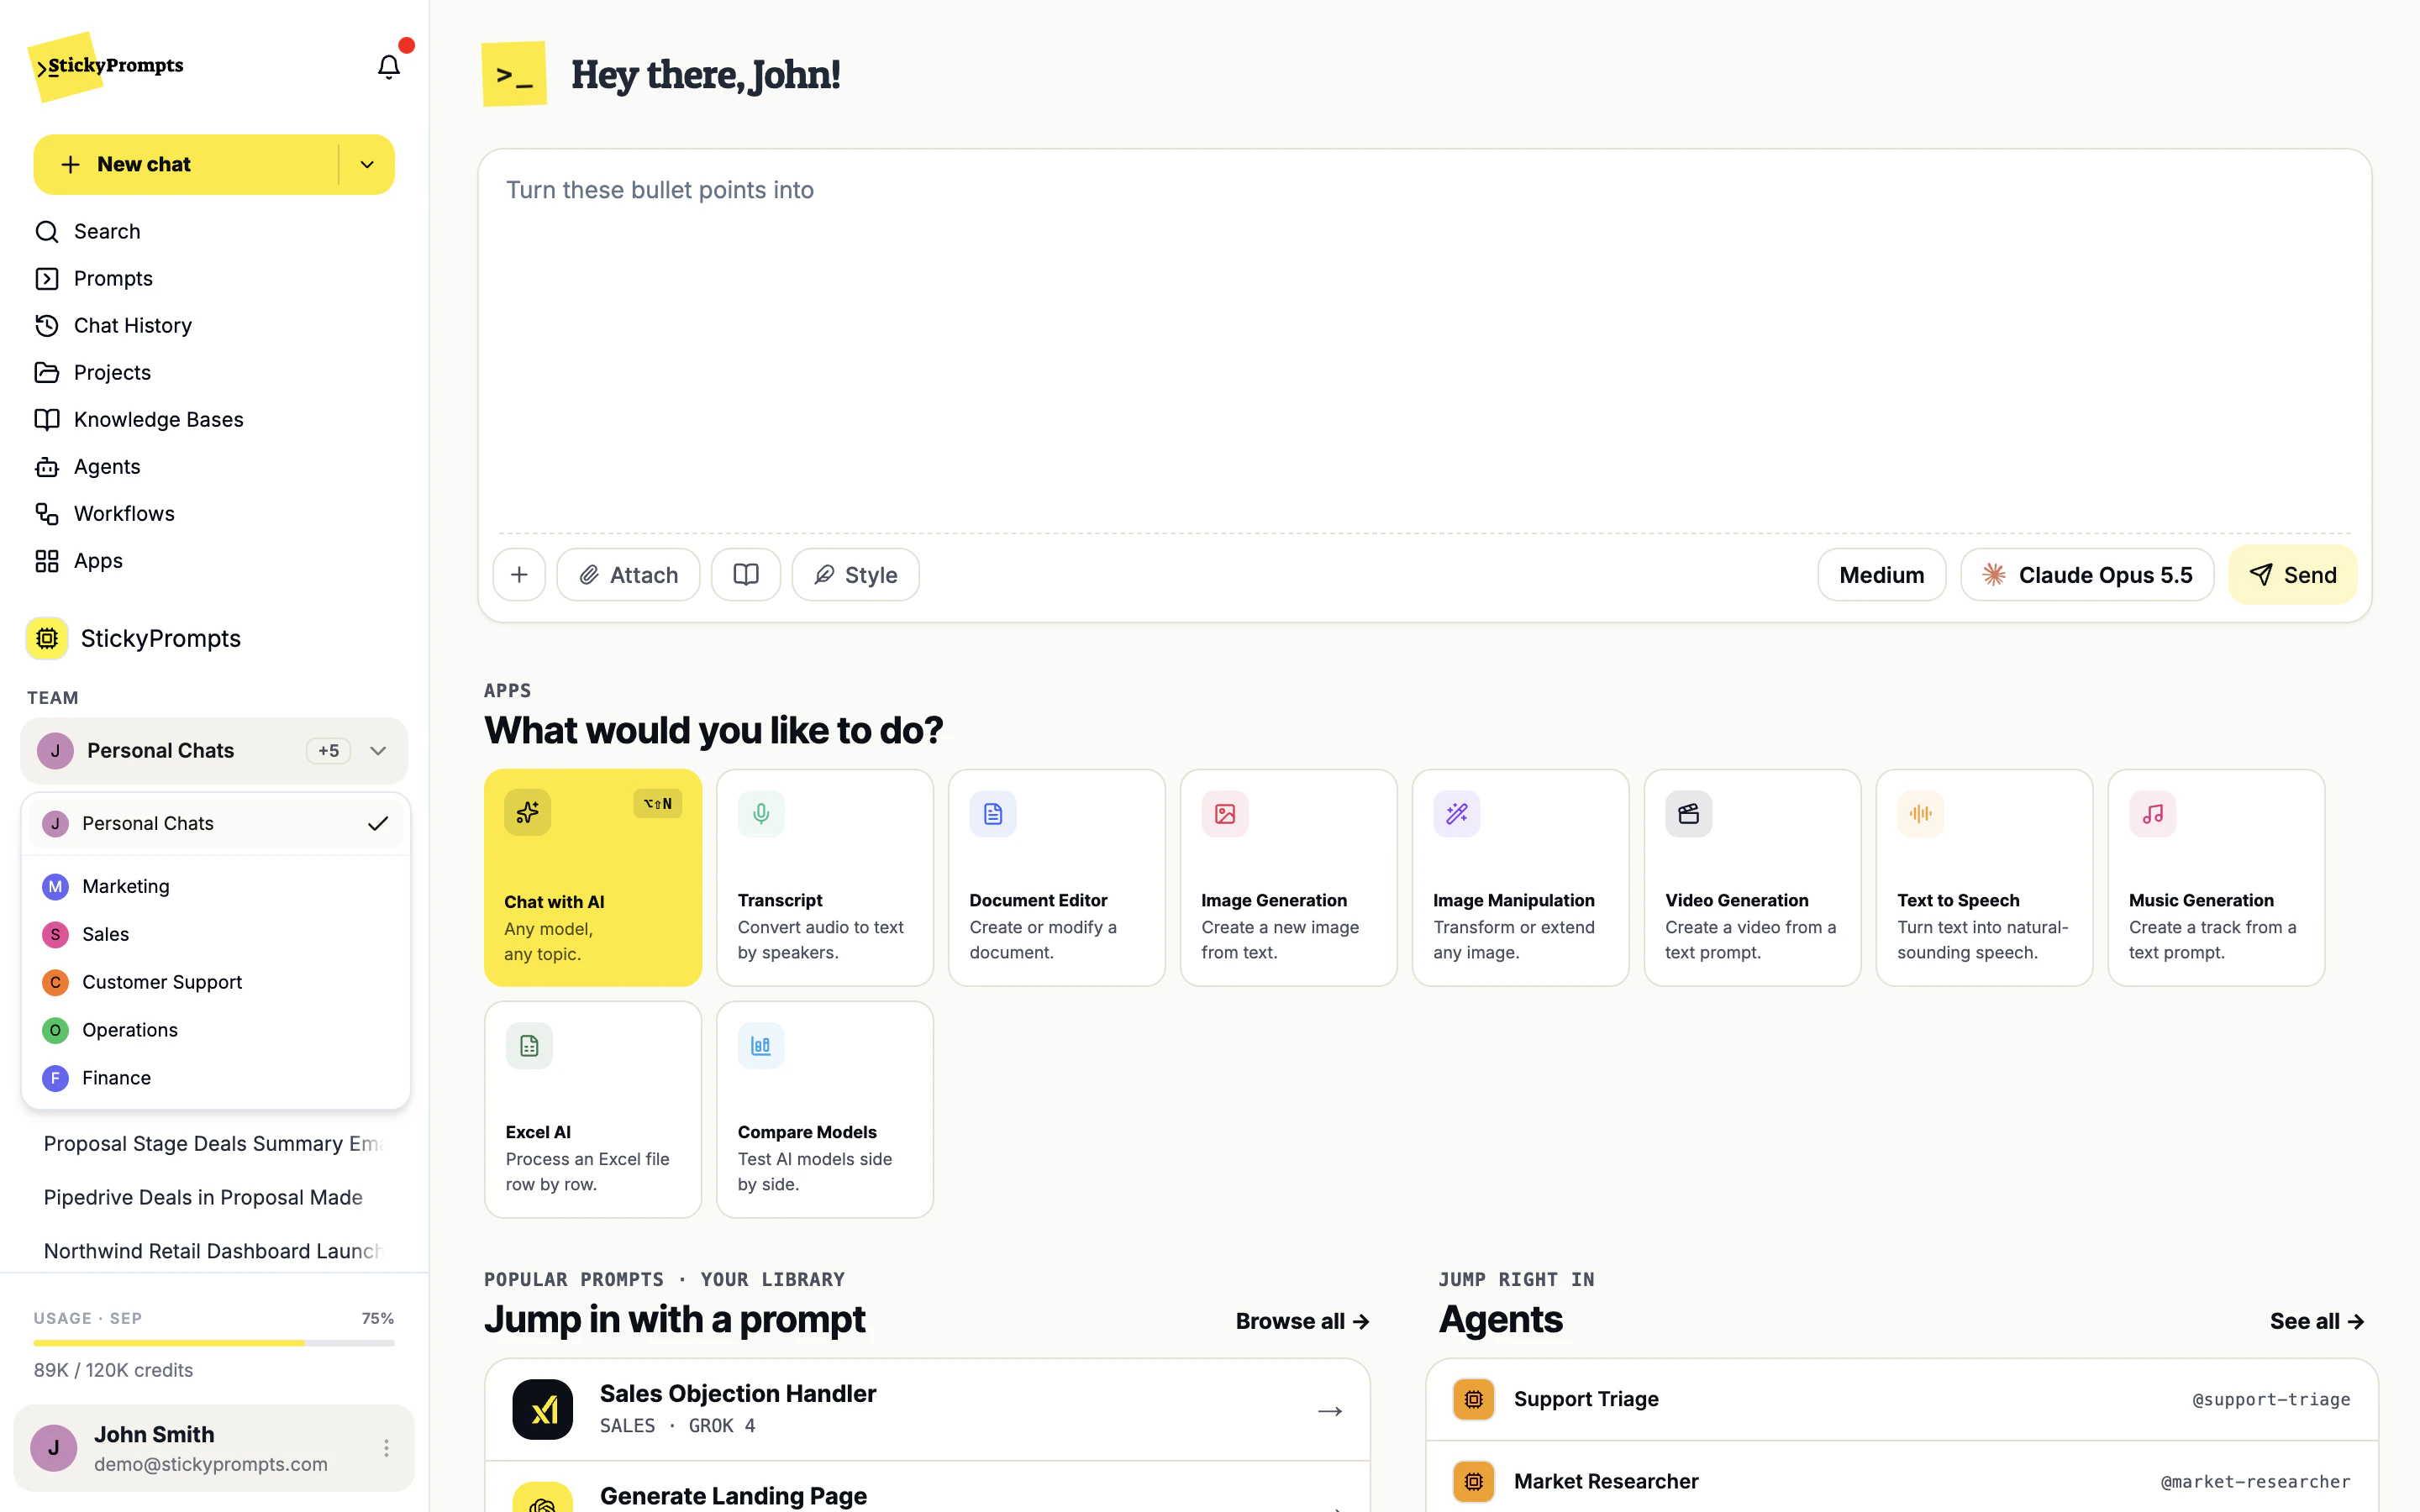The height and width of the screenshot is (1512, 2420).
Task: Switch to the Sales team
Action: pyautogui.click(x=215, y=935)
